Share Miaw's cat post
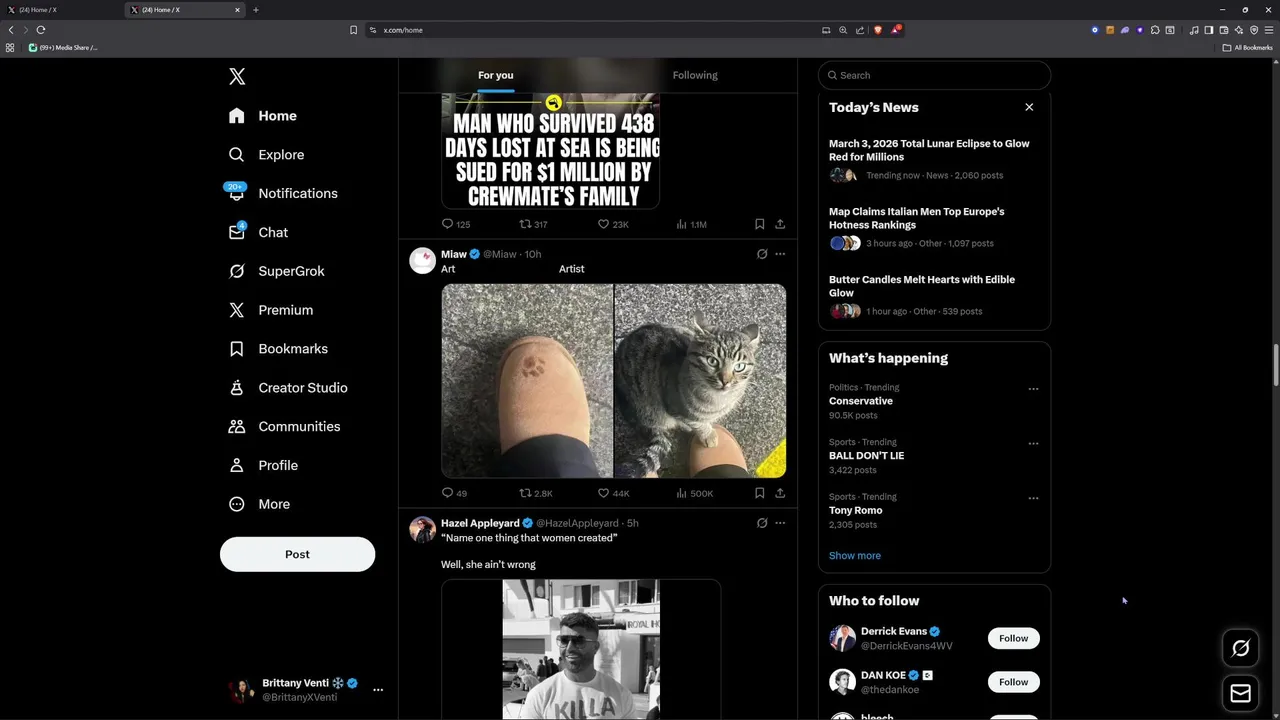Image resolution: width=1280 pixels, height=720 pixels. tap(780, 493)
